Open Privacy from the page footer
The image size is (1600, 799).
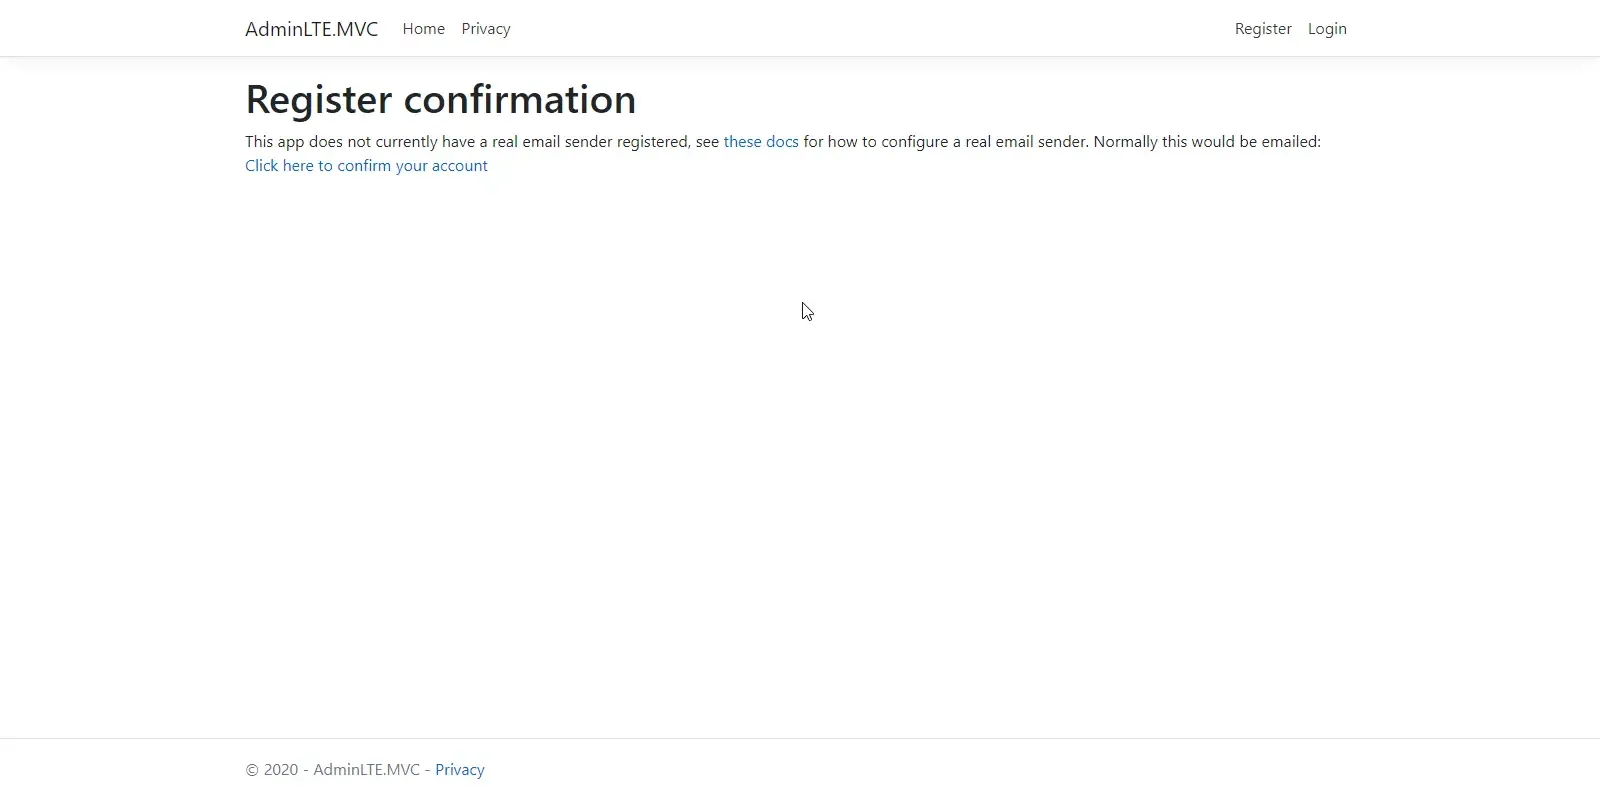459,769
